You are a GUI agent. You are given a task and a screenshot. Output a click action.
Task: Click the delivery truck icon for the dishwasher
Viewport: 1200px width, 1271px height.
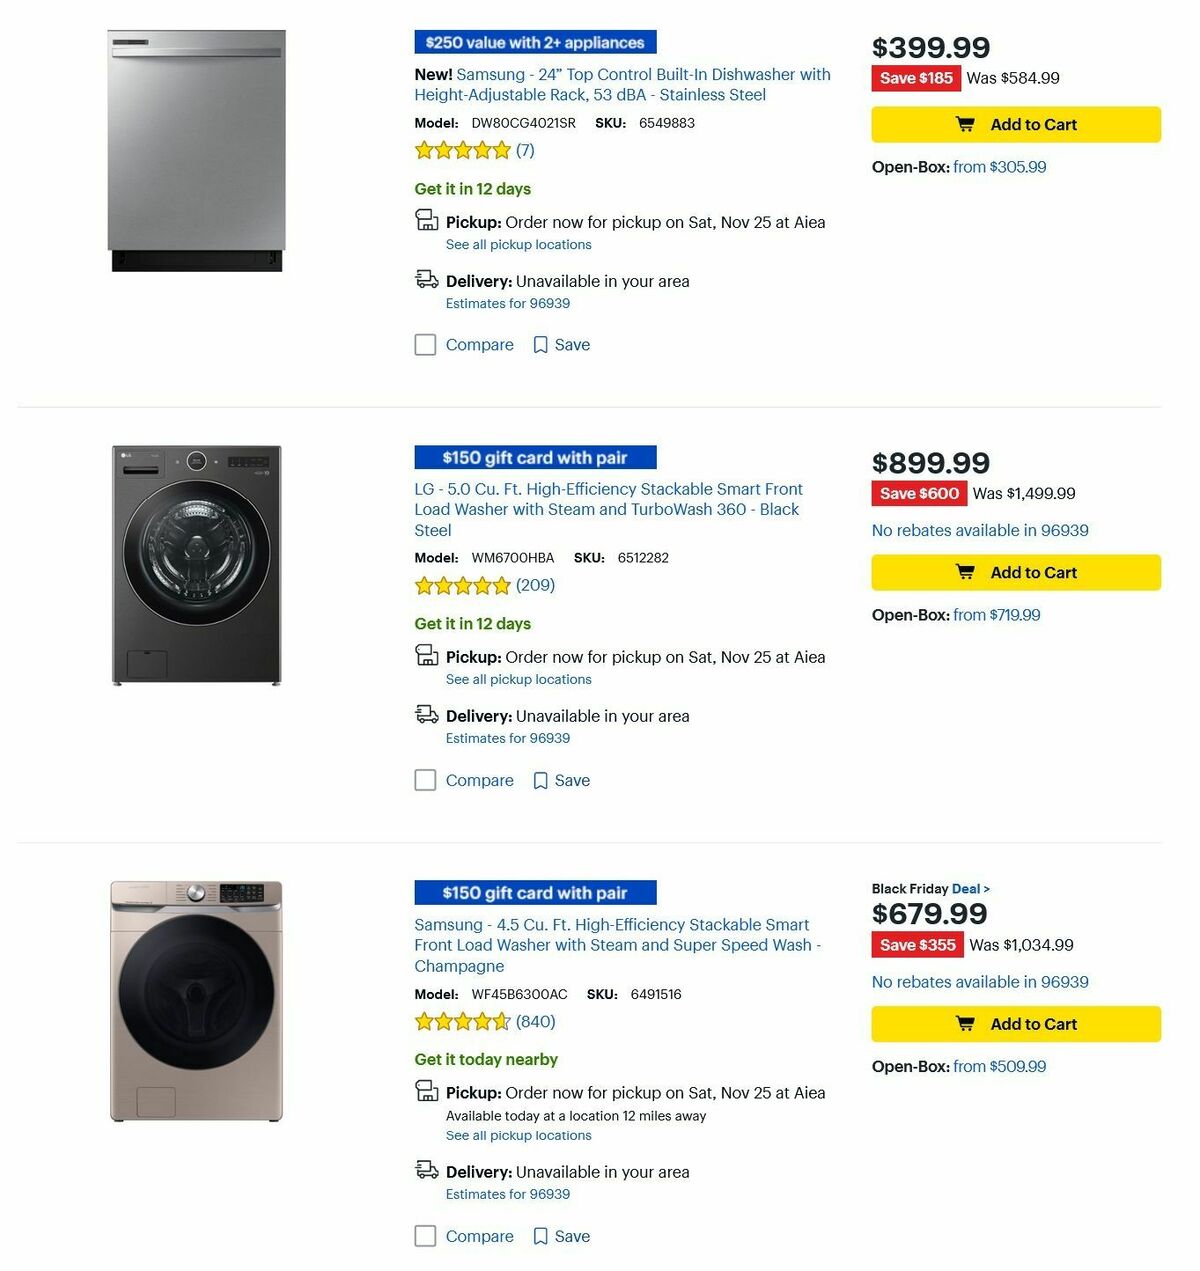tap(426, 279)
